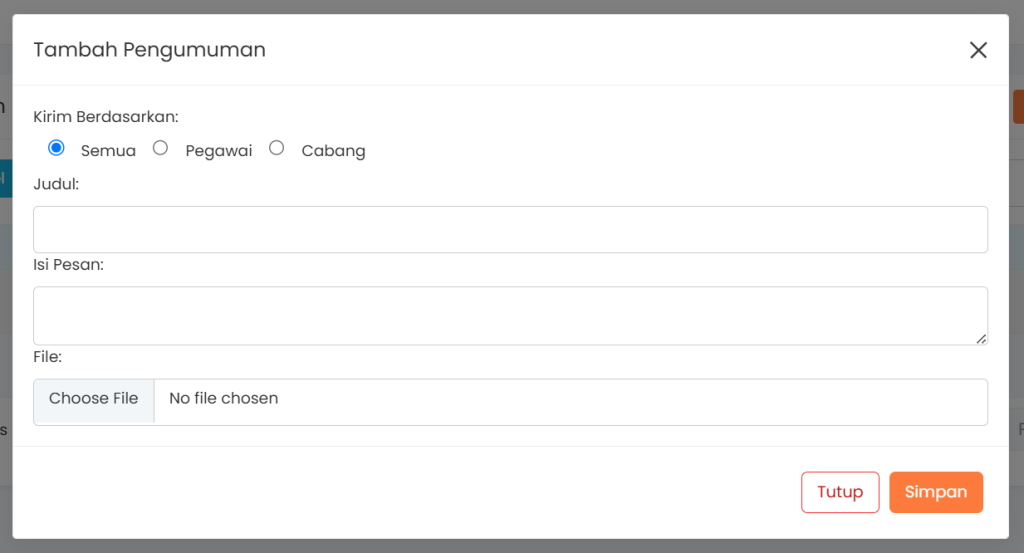Save the announcement with Simpan
The width and height of the screenshot is (1024, 553).
tap(936, 492)
